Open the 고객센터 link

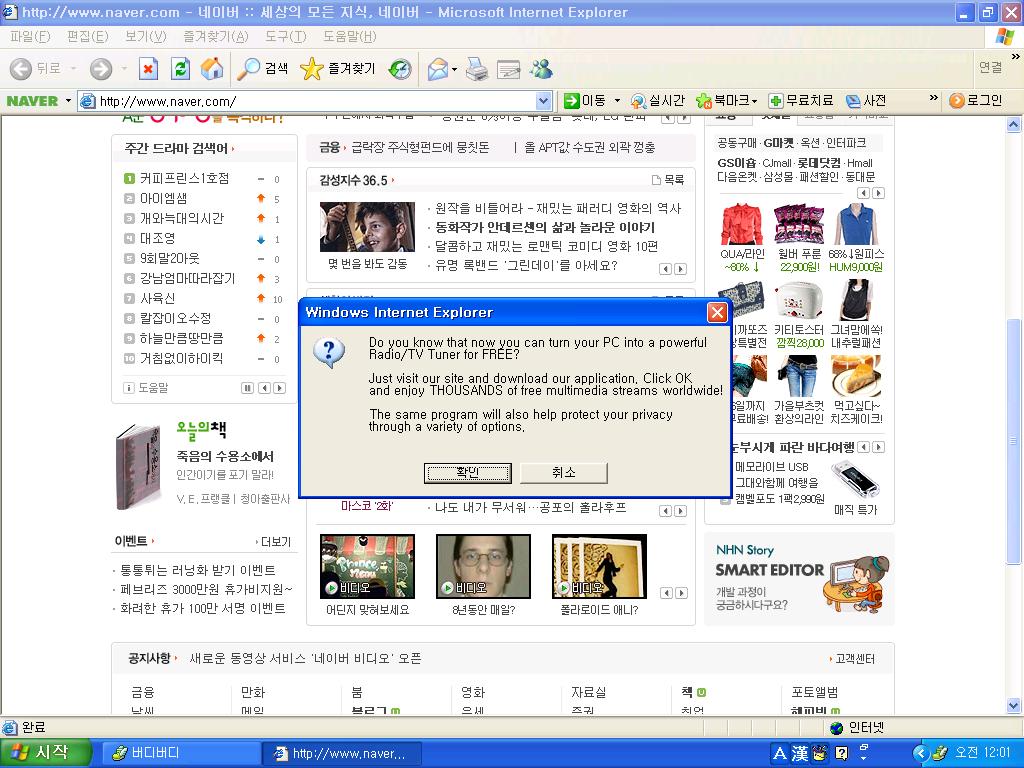point(855,659)
